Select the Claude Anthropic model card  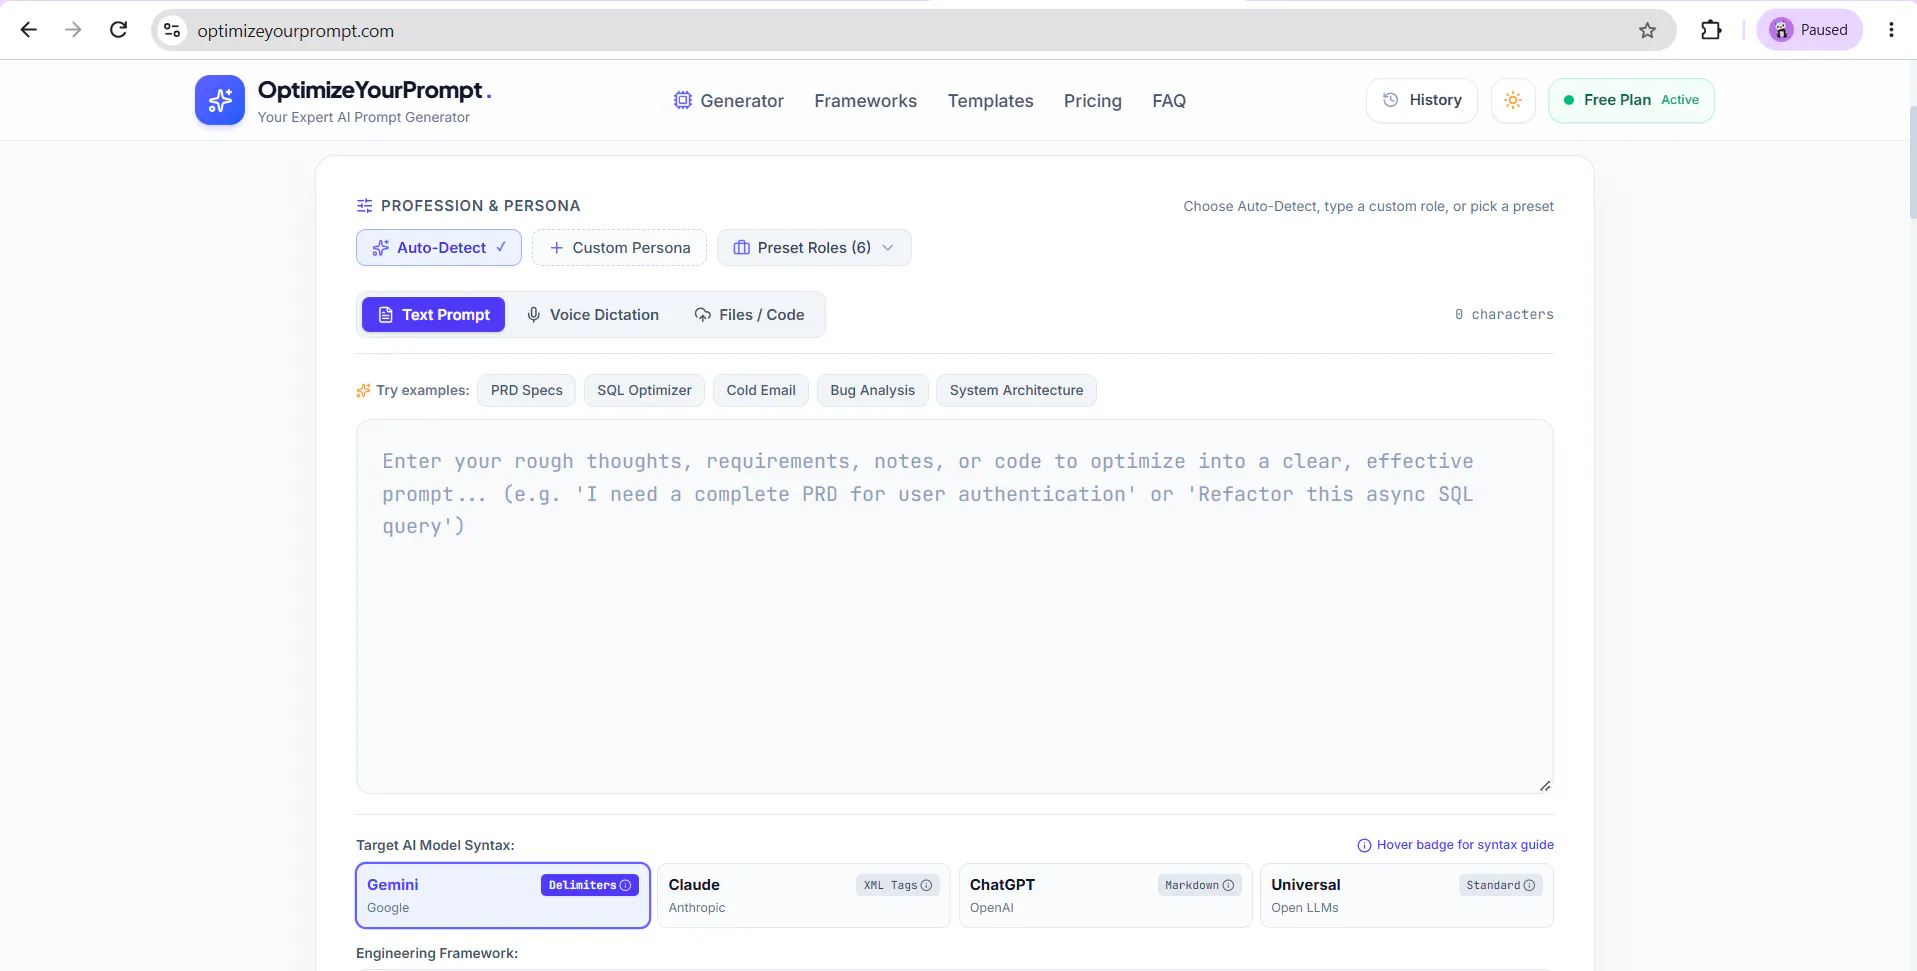tap(804, 895)
